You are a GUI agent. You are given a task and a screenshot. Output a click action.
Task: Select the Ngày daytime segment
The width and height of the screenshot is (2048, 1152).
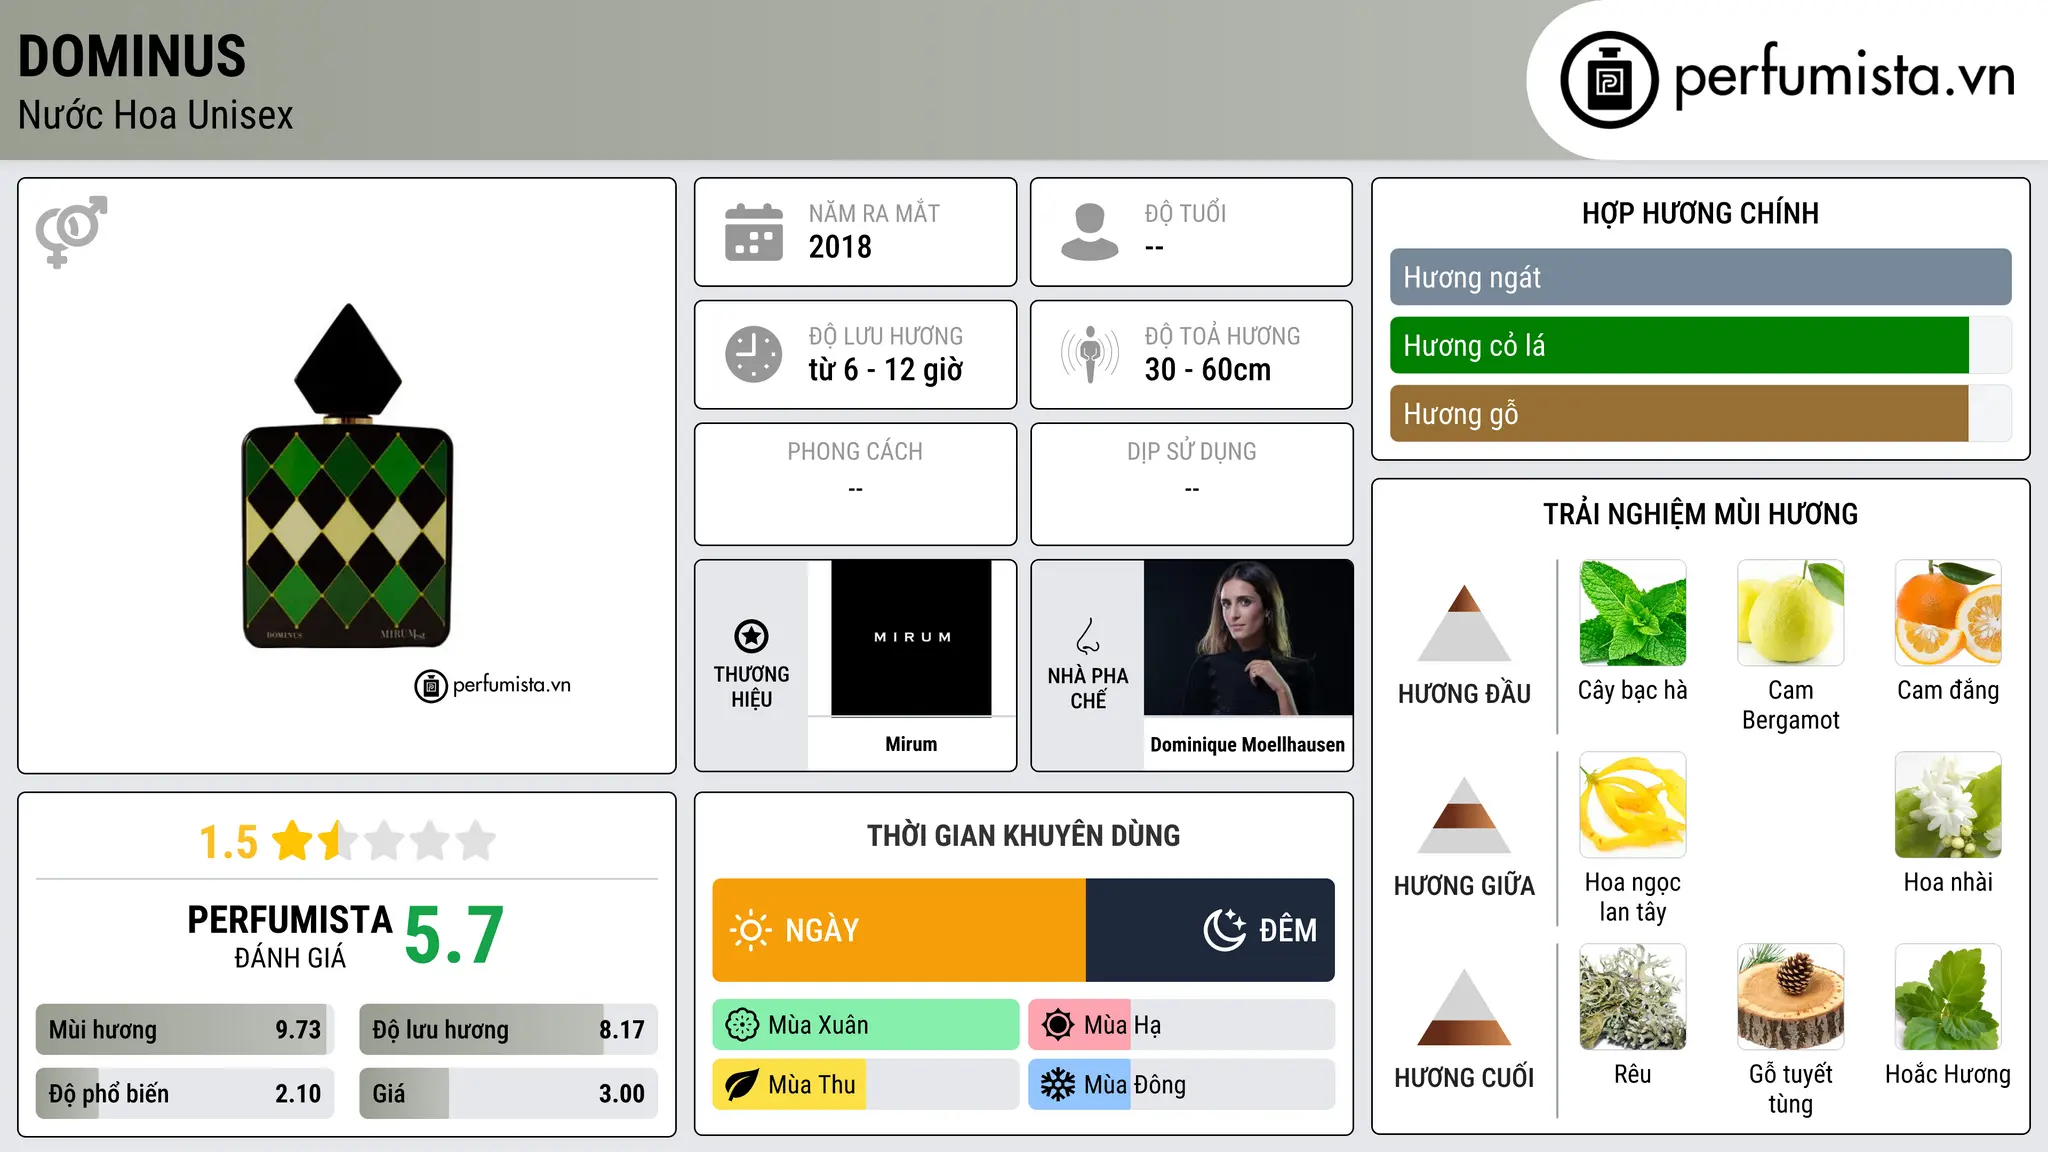899,930
